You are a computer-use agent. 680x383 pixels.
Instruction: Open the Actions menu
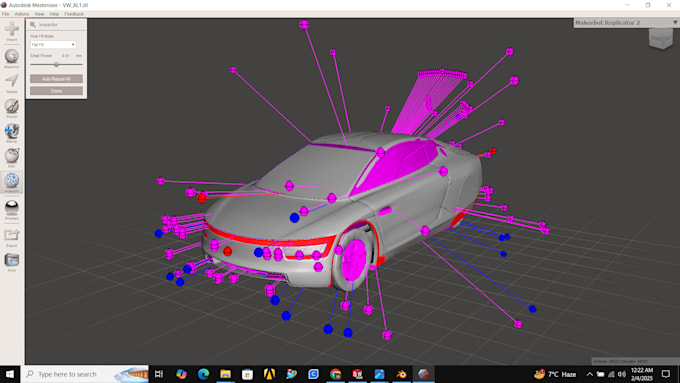click(22, 14)
